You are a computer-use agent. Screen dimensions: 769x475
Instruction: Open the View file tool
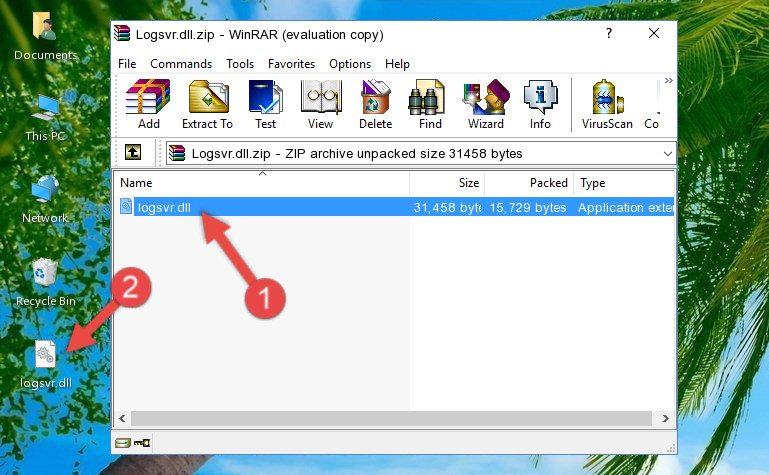pyautogui.click(x=321, y=104)
